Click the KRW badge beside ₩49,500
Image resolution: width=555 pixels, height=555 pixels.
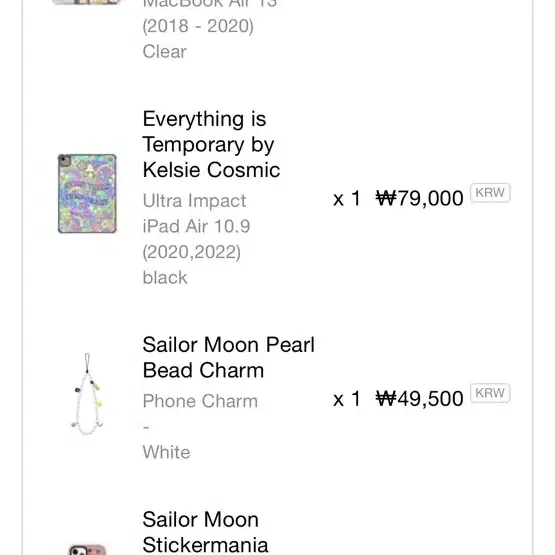tap(490, 393)
